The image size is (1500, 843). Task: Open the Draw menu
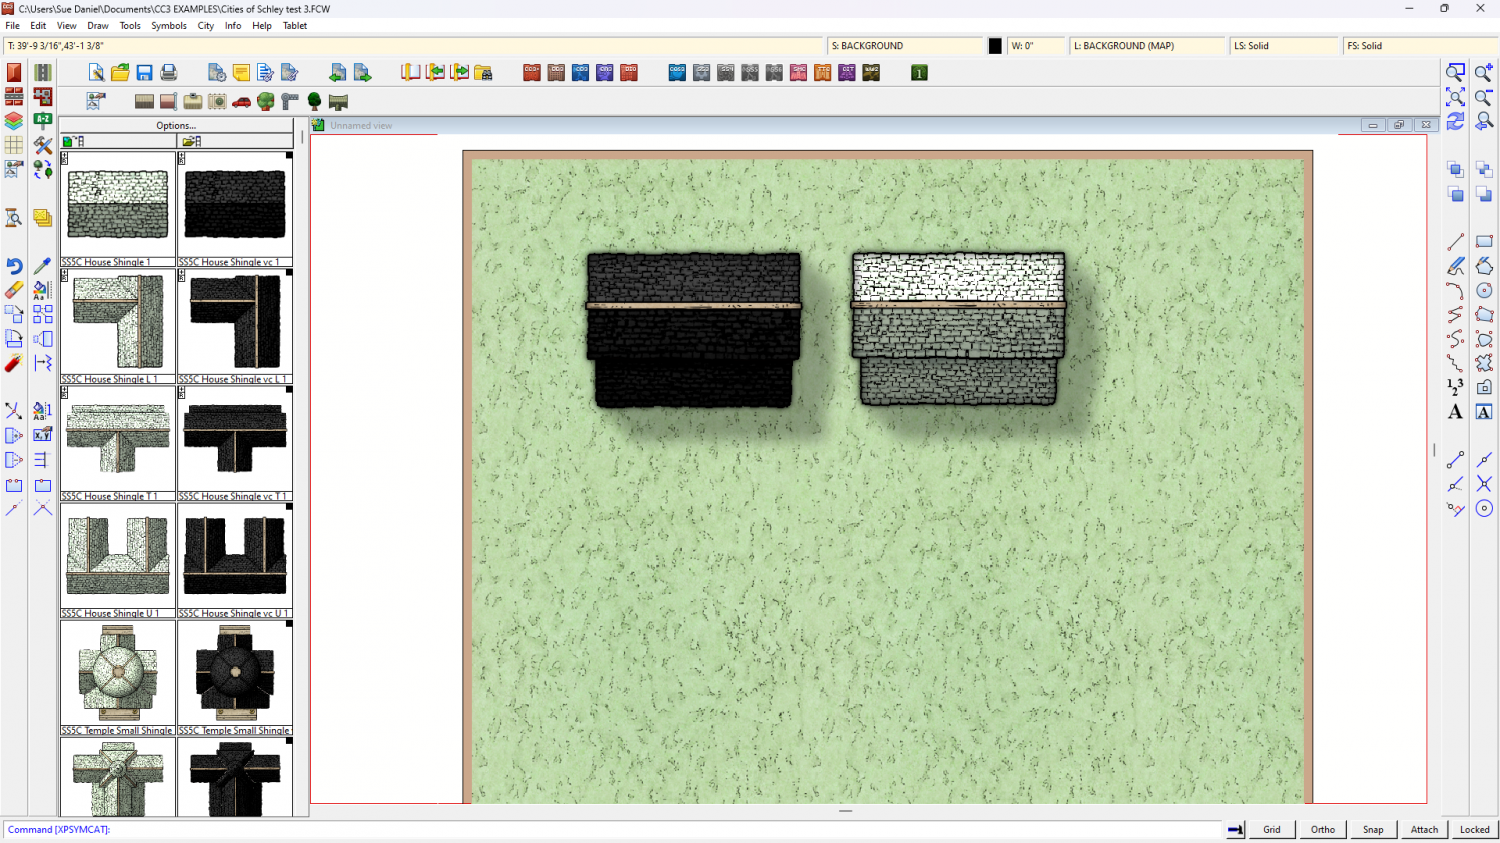click(x=98, y=26)
